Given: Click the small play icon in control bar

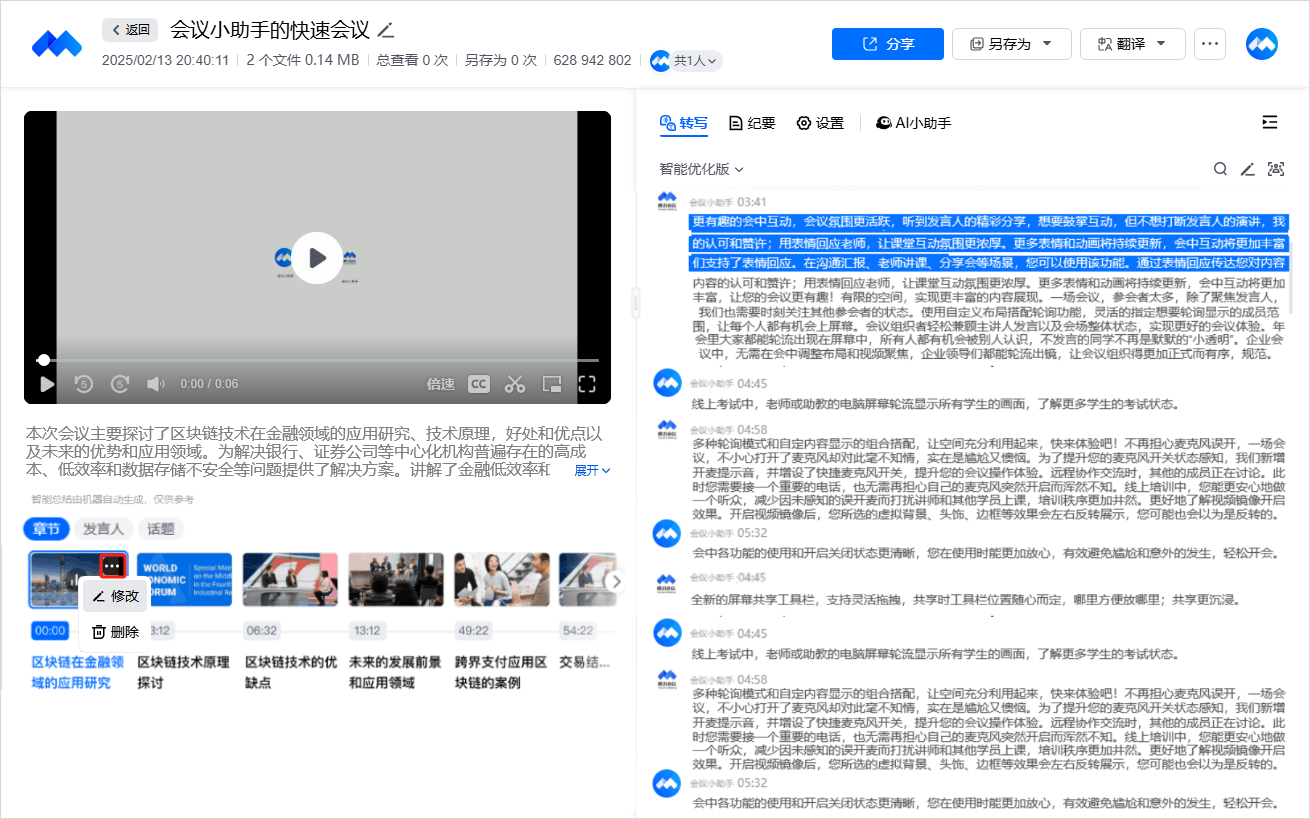Looking at the screenshot, I should click(47, 384).
